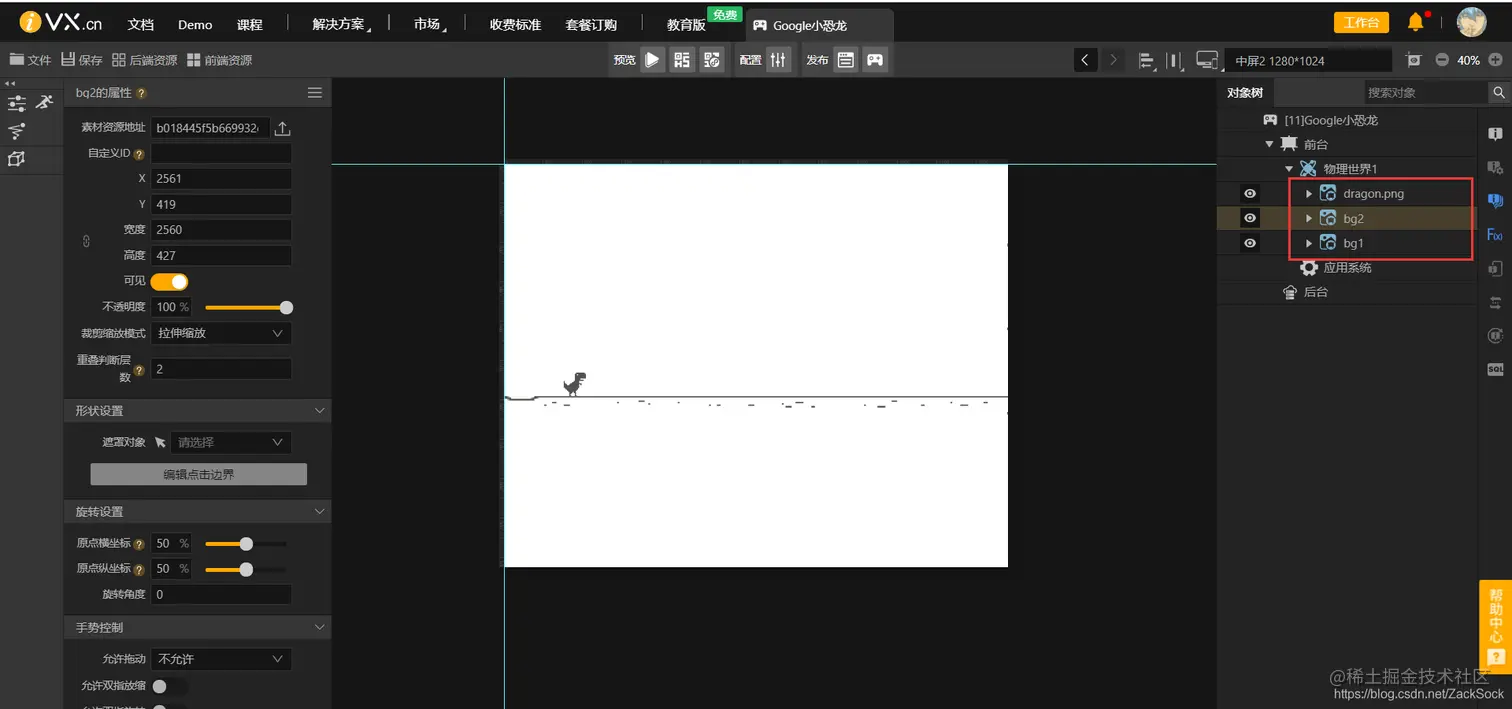Click the third preview icon beside QR code
1512x709 pixels.
click(712, 60)
